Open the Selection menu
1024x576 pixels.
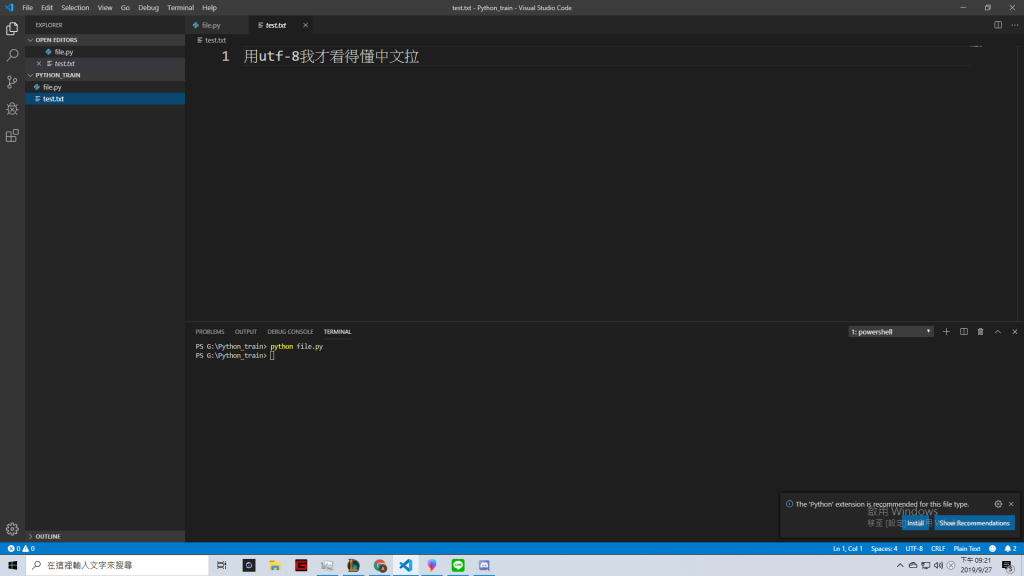75,8
